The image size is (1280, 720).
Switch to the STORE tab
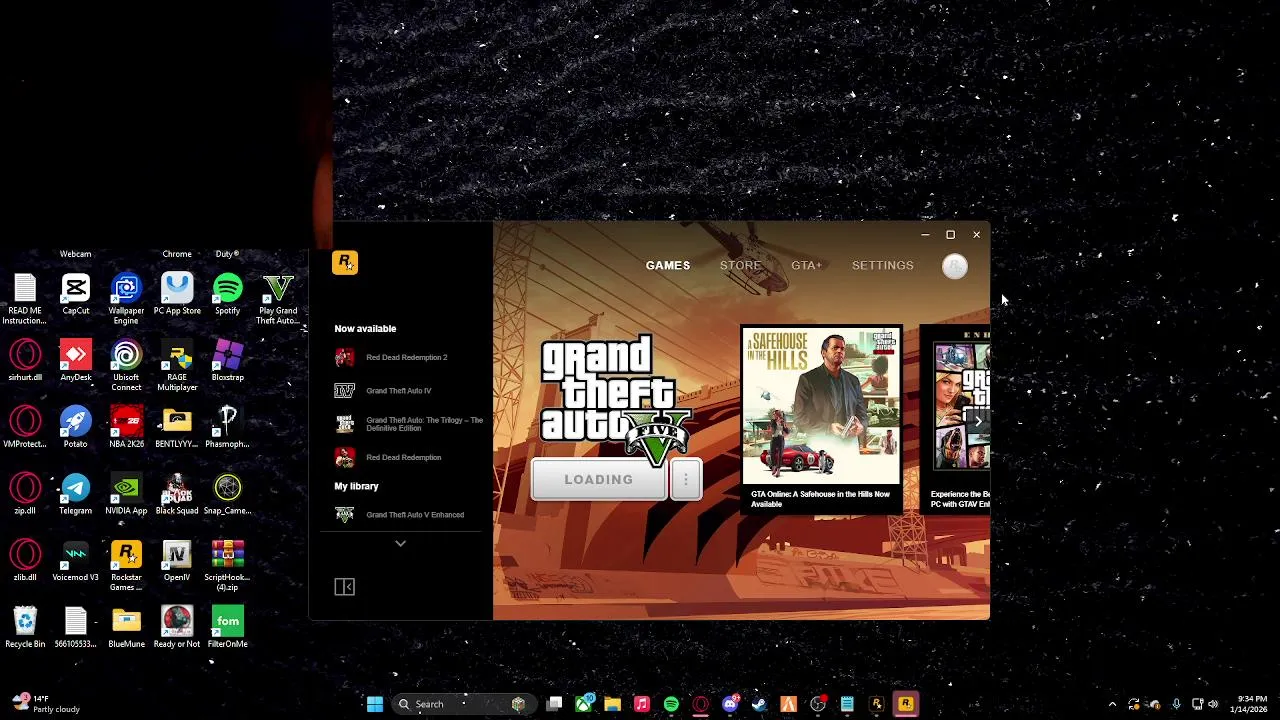[740, 265]
